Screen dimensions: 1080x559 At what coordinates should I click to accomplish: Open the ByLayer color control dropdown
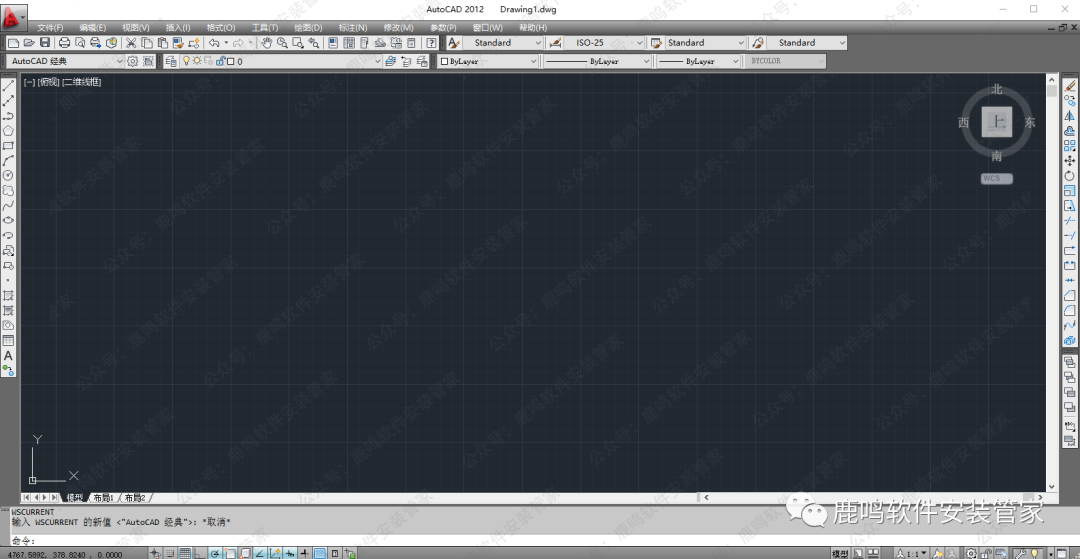pos(534,61)
